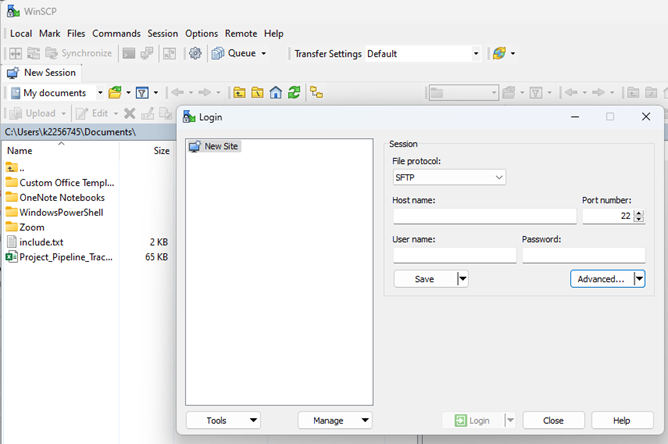The height and width of the screenshot is (444, 668).
Task: Go to local parent directory icon
Action: pyautogui.click(x=239, y=92)
